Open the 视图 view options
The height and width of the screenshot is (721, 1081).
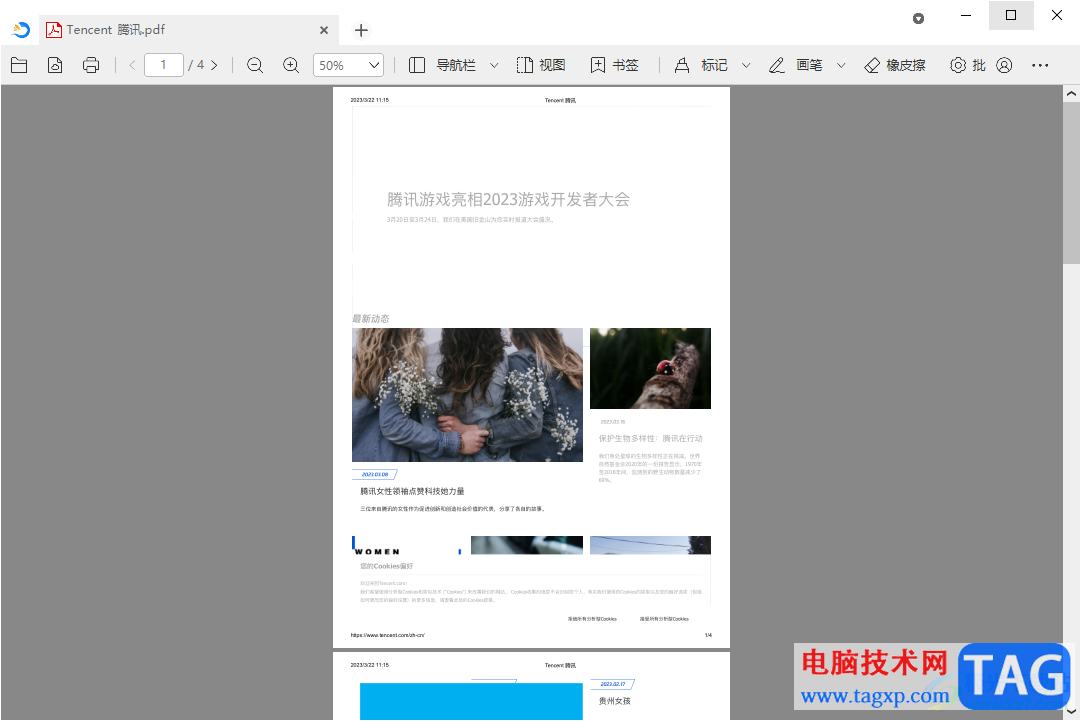click(x=541, y=65)
